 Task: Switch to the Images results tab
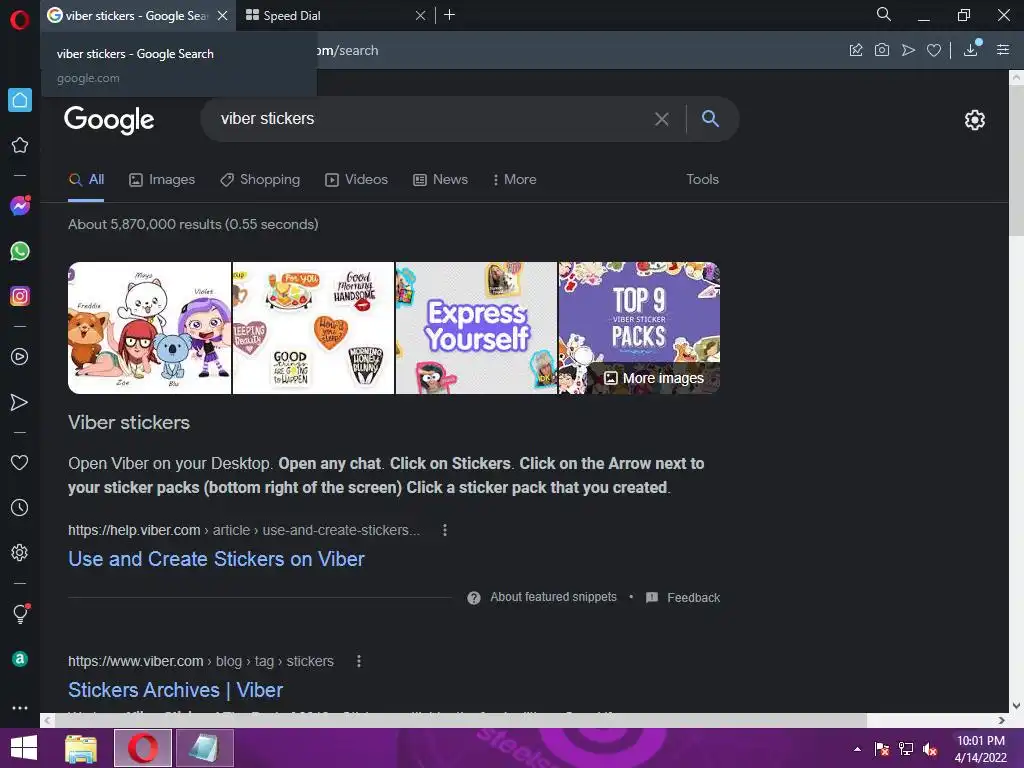162,180
